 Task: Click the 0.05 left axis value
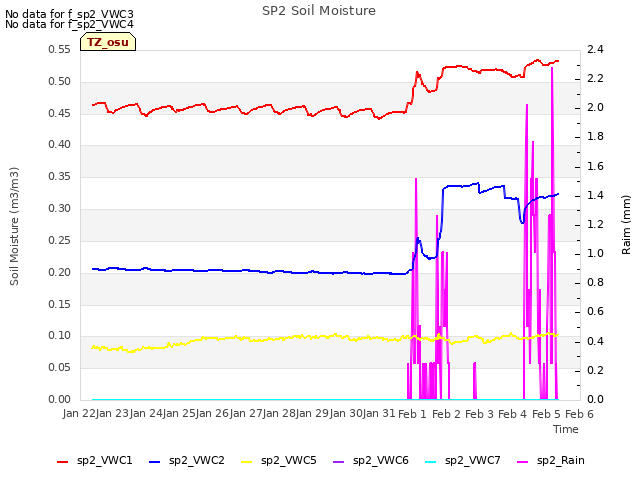(60, 368)
